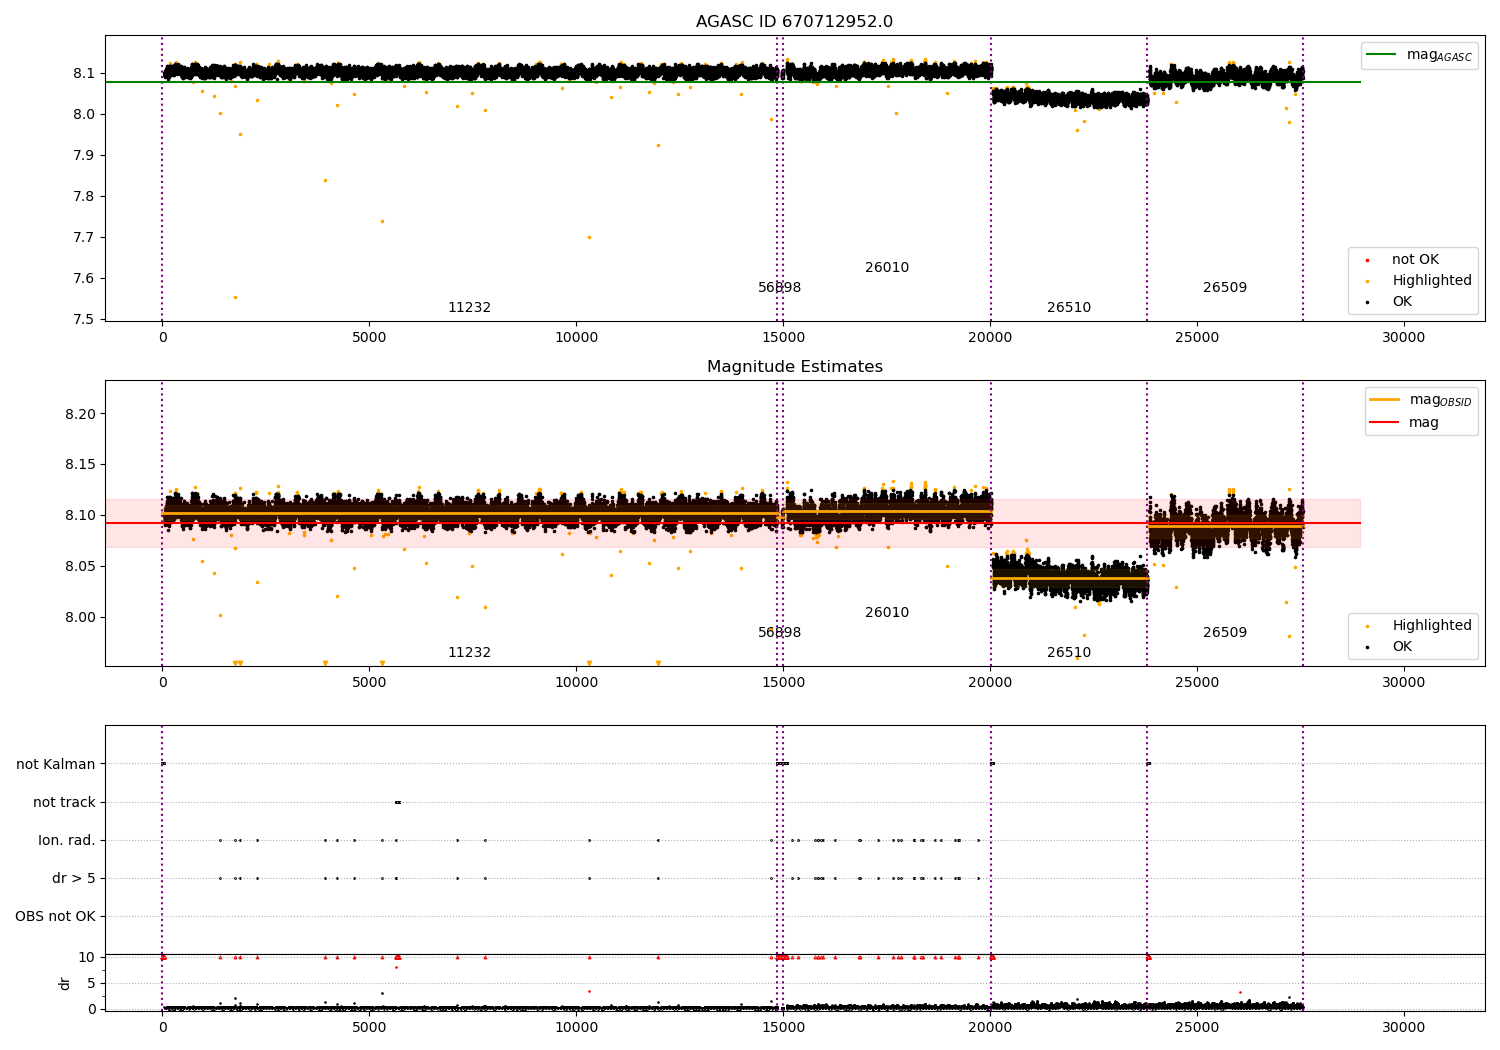1500x1050 pixels.
Task: Click the 'Ion. rad.' axis label
Action: coord(67,840)
